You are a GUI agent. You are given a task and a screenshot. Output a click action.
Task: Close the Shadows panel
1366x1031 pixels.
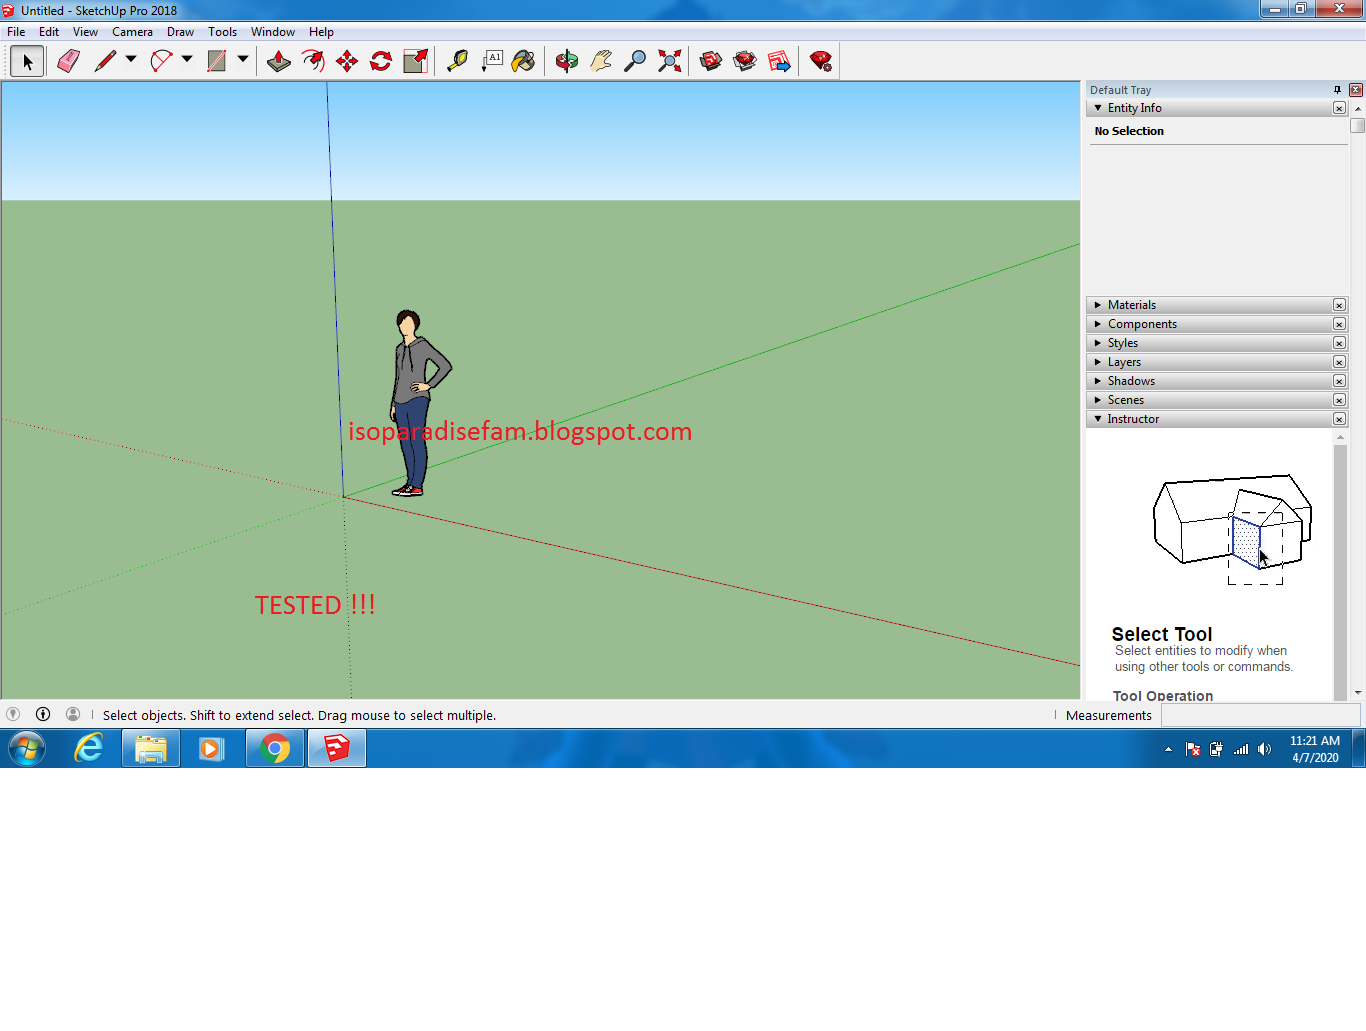[1339, 381]
